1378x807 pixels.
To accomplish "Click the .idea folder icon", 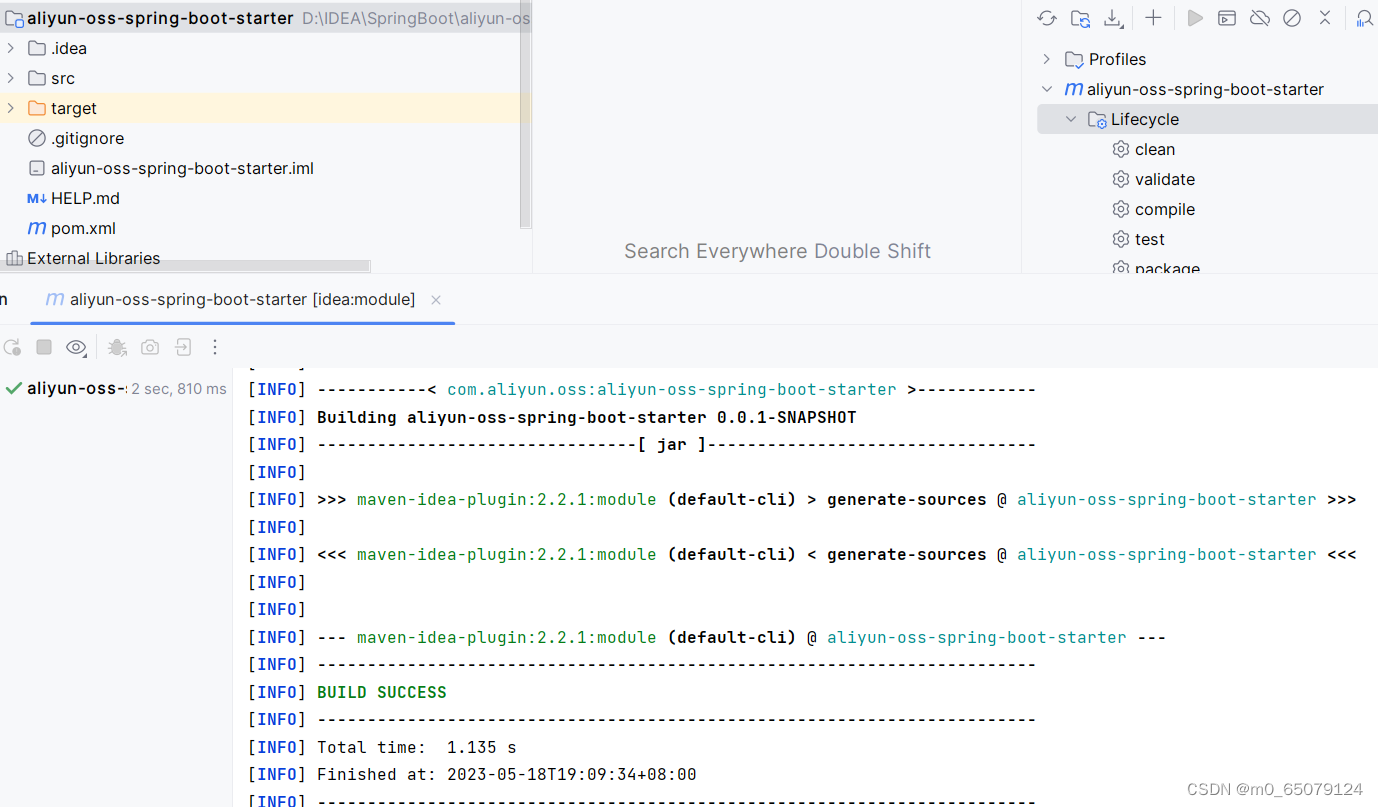I will 37,48.
